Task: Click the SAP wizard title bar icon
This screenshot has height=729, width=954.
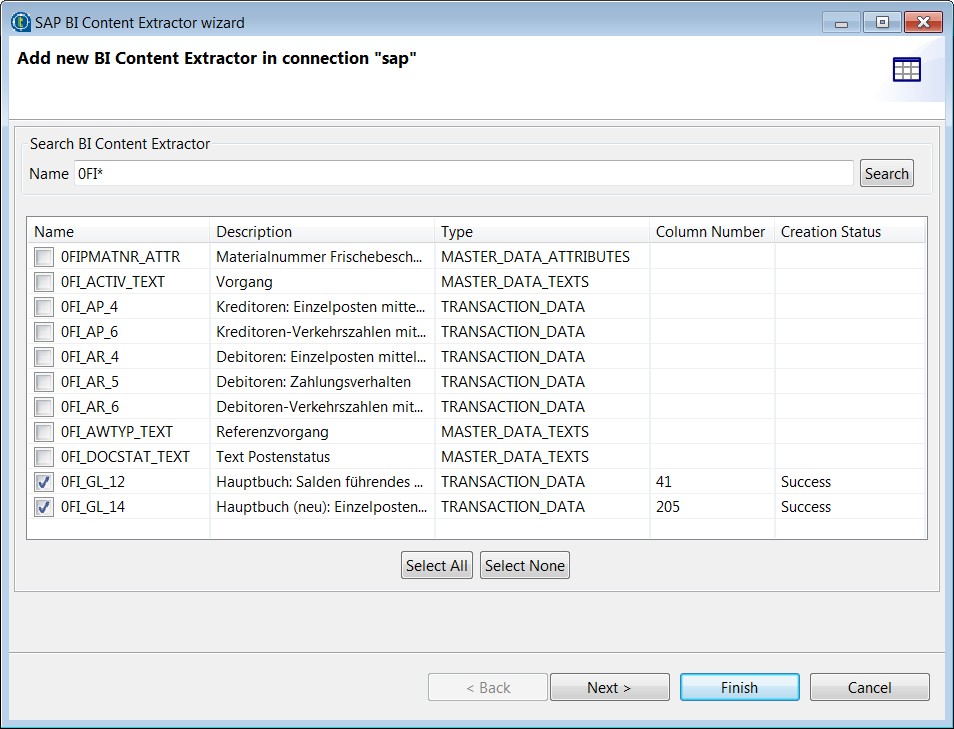Action: pos(20,22)
